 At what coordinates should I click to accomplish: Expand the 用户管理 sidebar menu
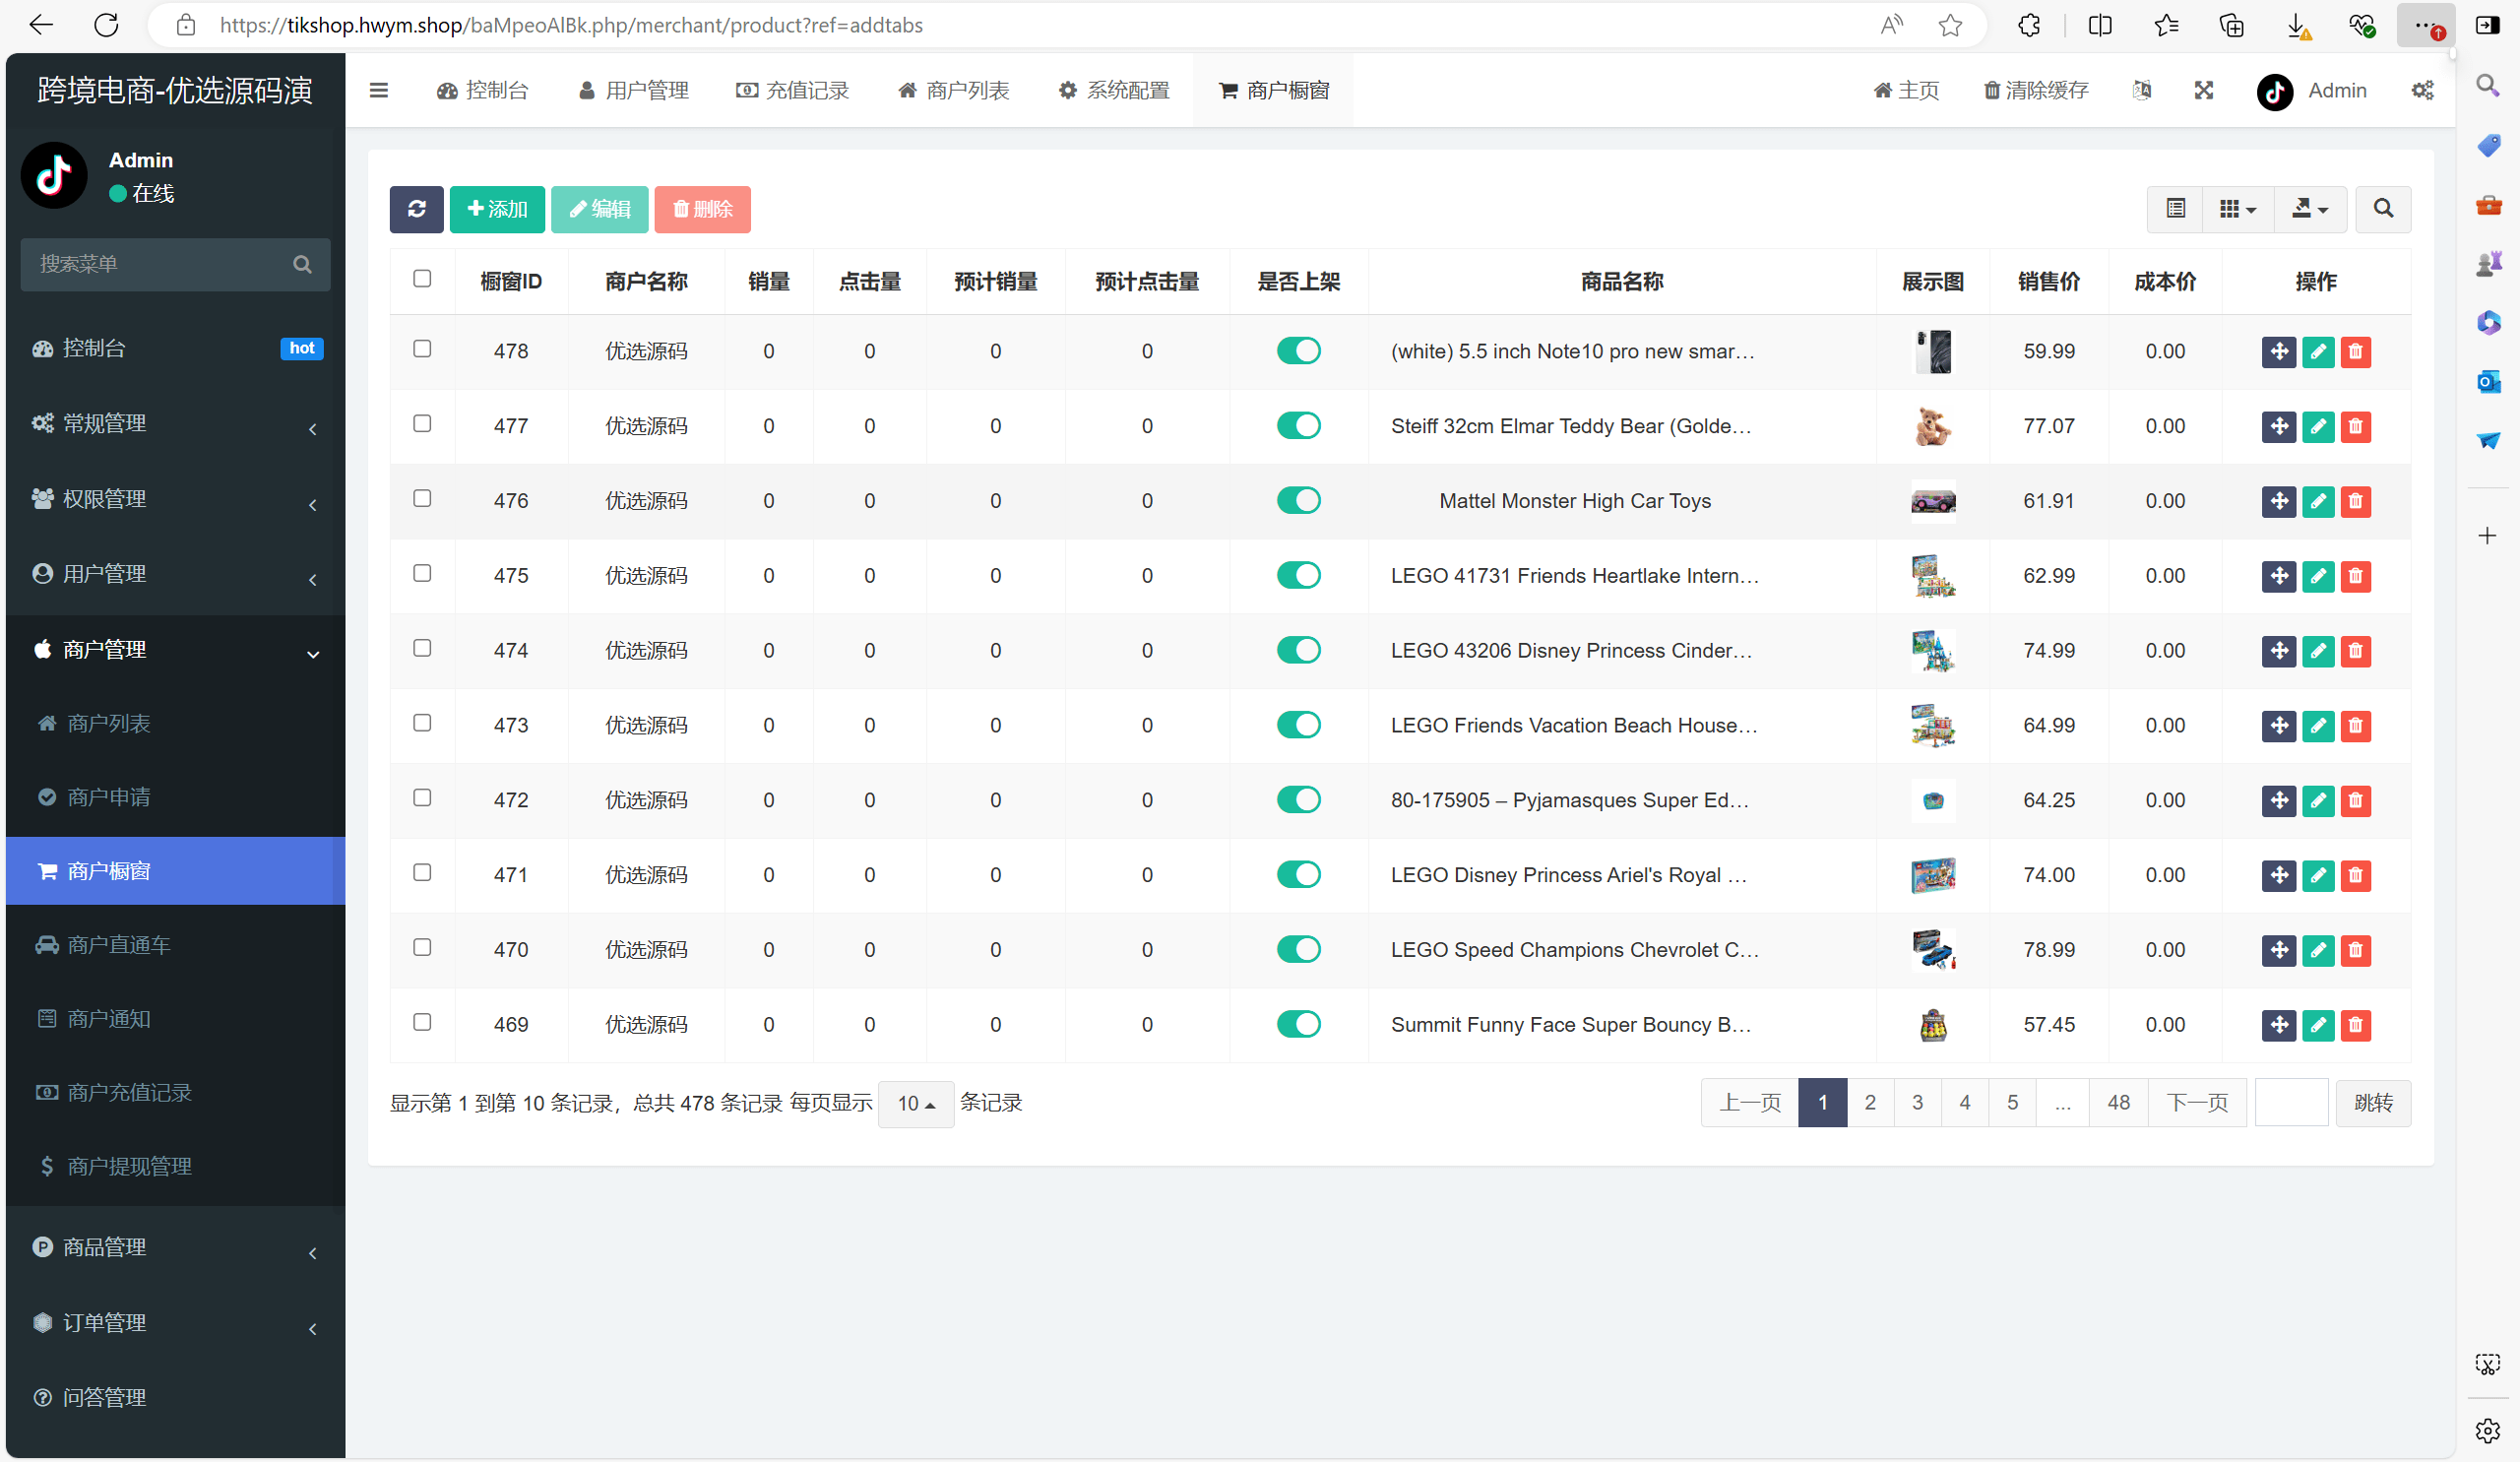175,574
